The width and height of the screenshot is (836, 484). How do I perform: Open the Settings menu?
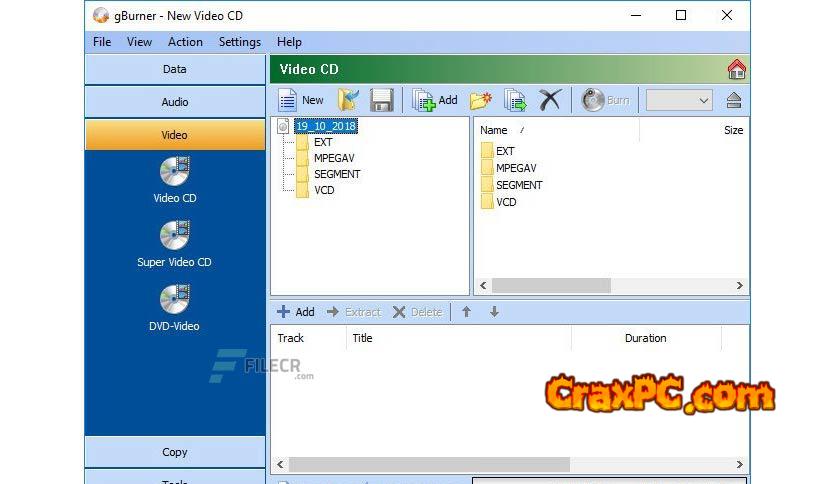(x=239, y=42)
